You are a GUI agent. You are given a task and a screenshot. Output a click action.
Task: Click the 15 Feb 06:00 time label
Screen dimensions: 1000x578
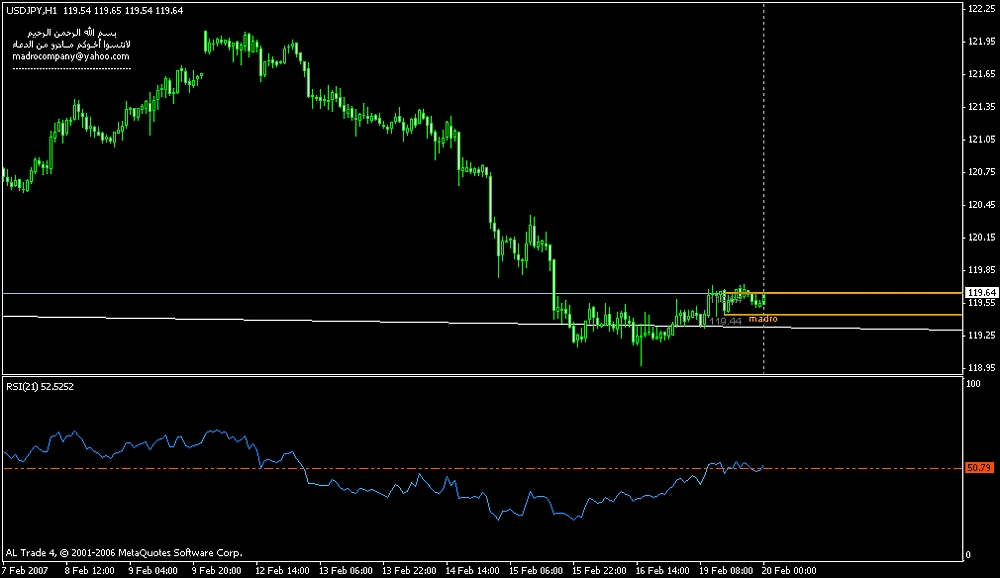click(536, 570)
